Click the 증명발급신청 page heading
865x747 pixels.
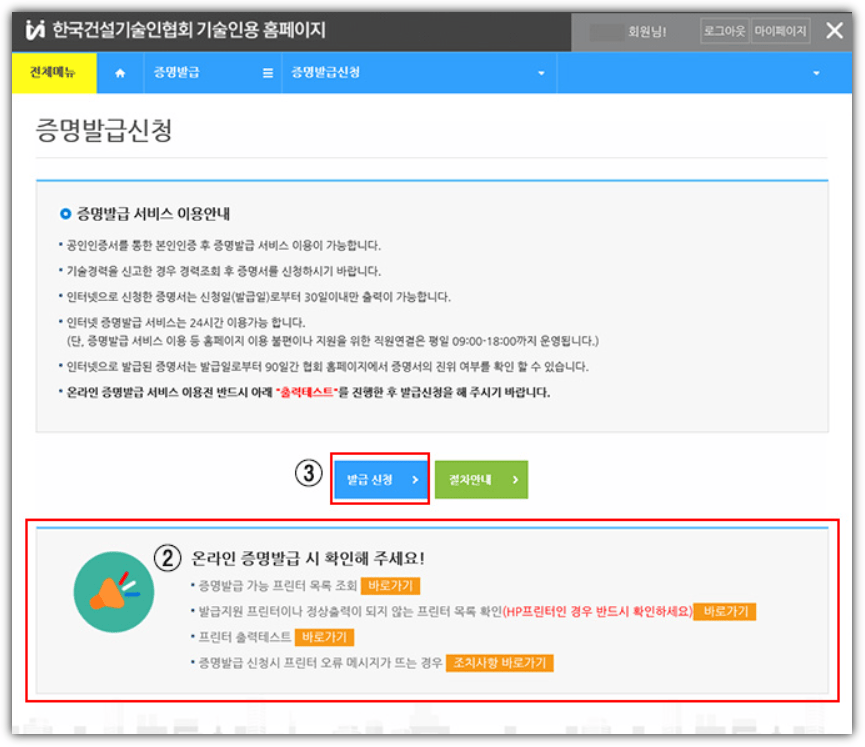pos(104,130)
